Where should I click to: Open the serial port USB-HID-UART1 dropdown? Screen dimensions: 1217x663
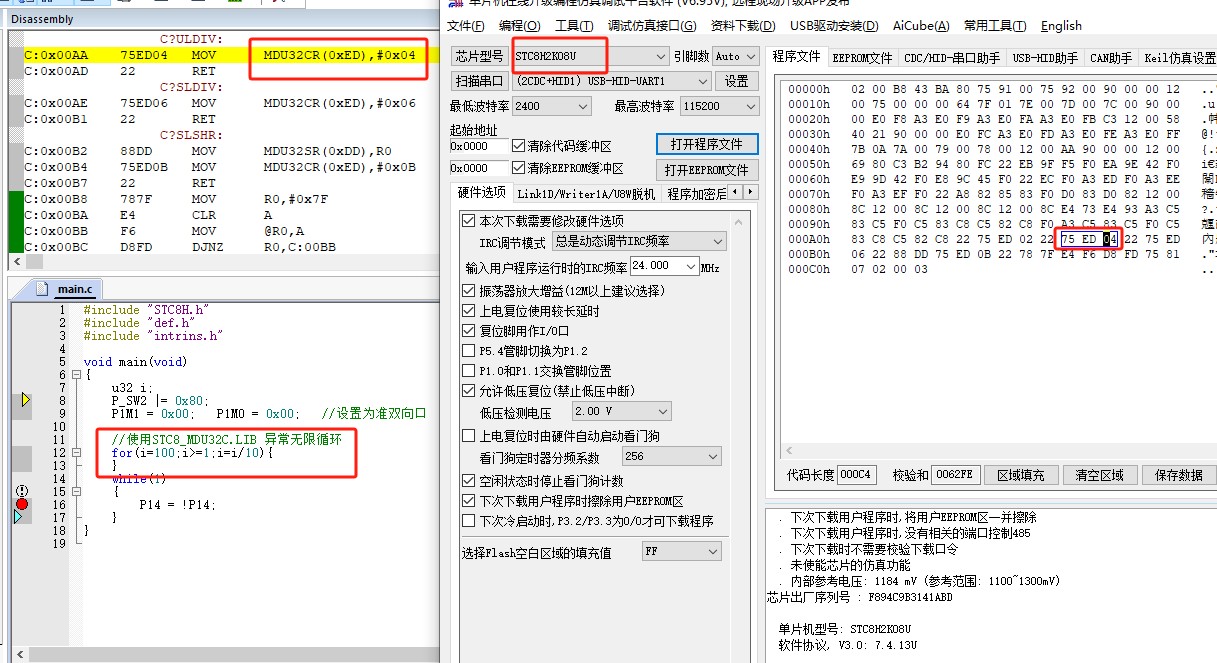point(610,81)
